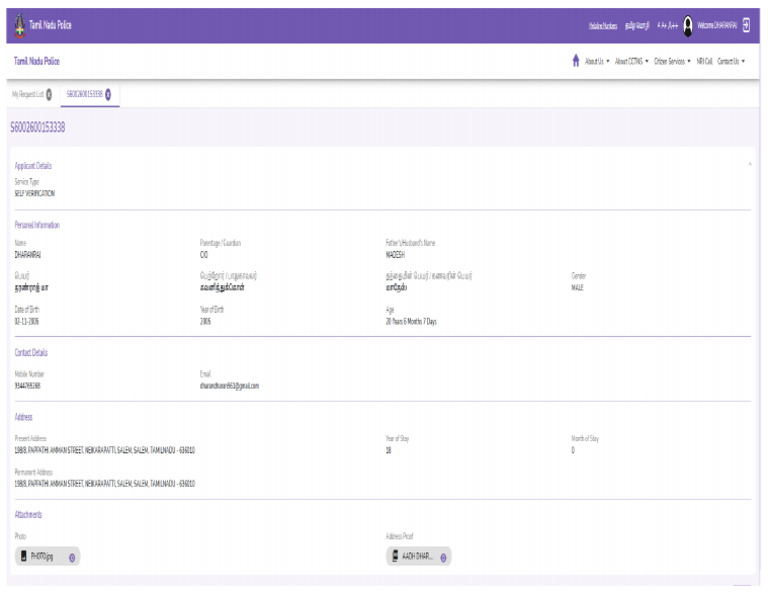Go to home via the house icon
The width and height of the screenshot is (768, 594).
tap(576, 61)
